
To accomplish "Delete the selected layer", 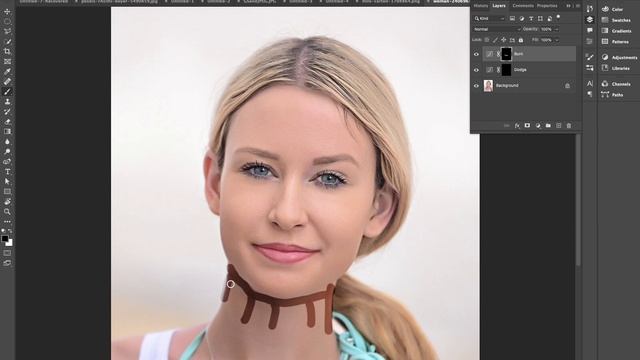I will click(x=569, y=126).
